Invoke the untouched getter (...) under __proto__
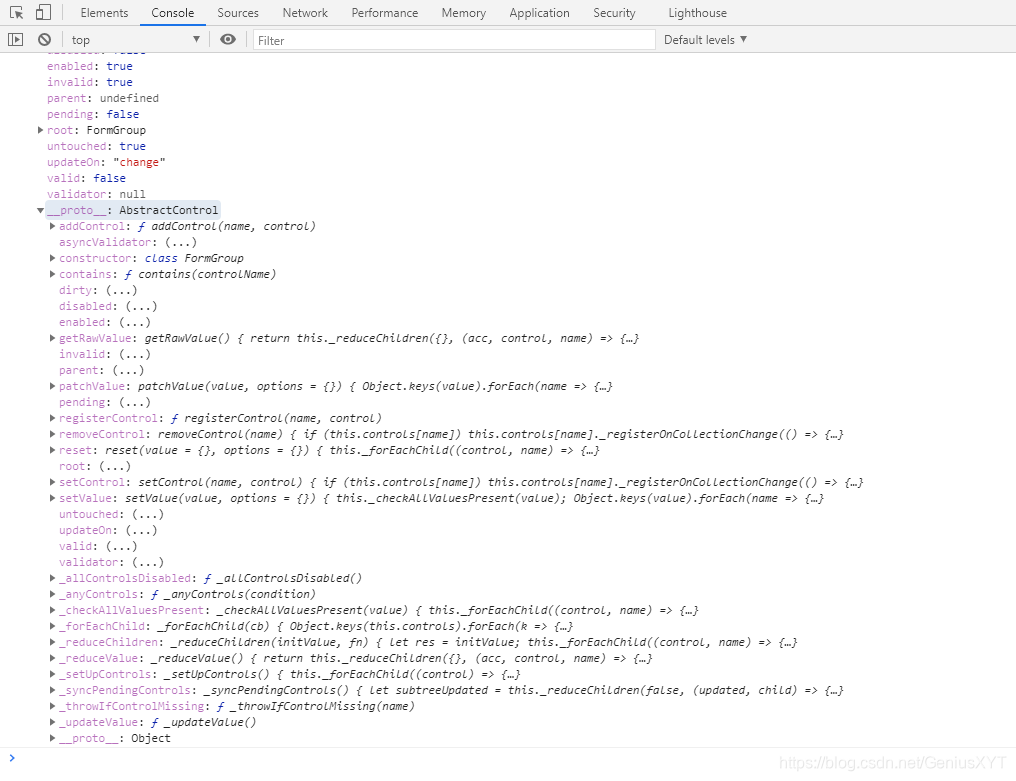Screen dimensions: 1016x781 [147, 514]
